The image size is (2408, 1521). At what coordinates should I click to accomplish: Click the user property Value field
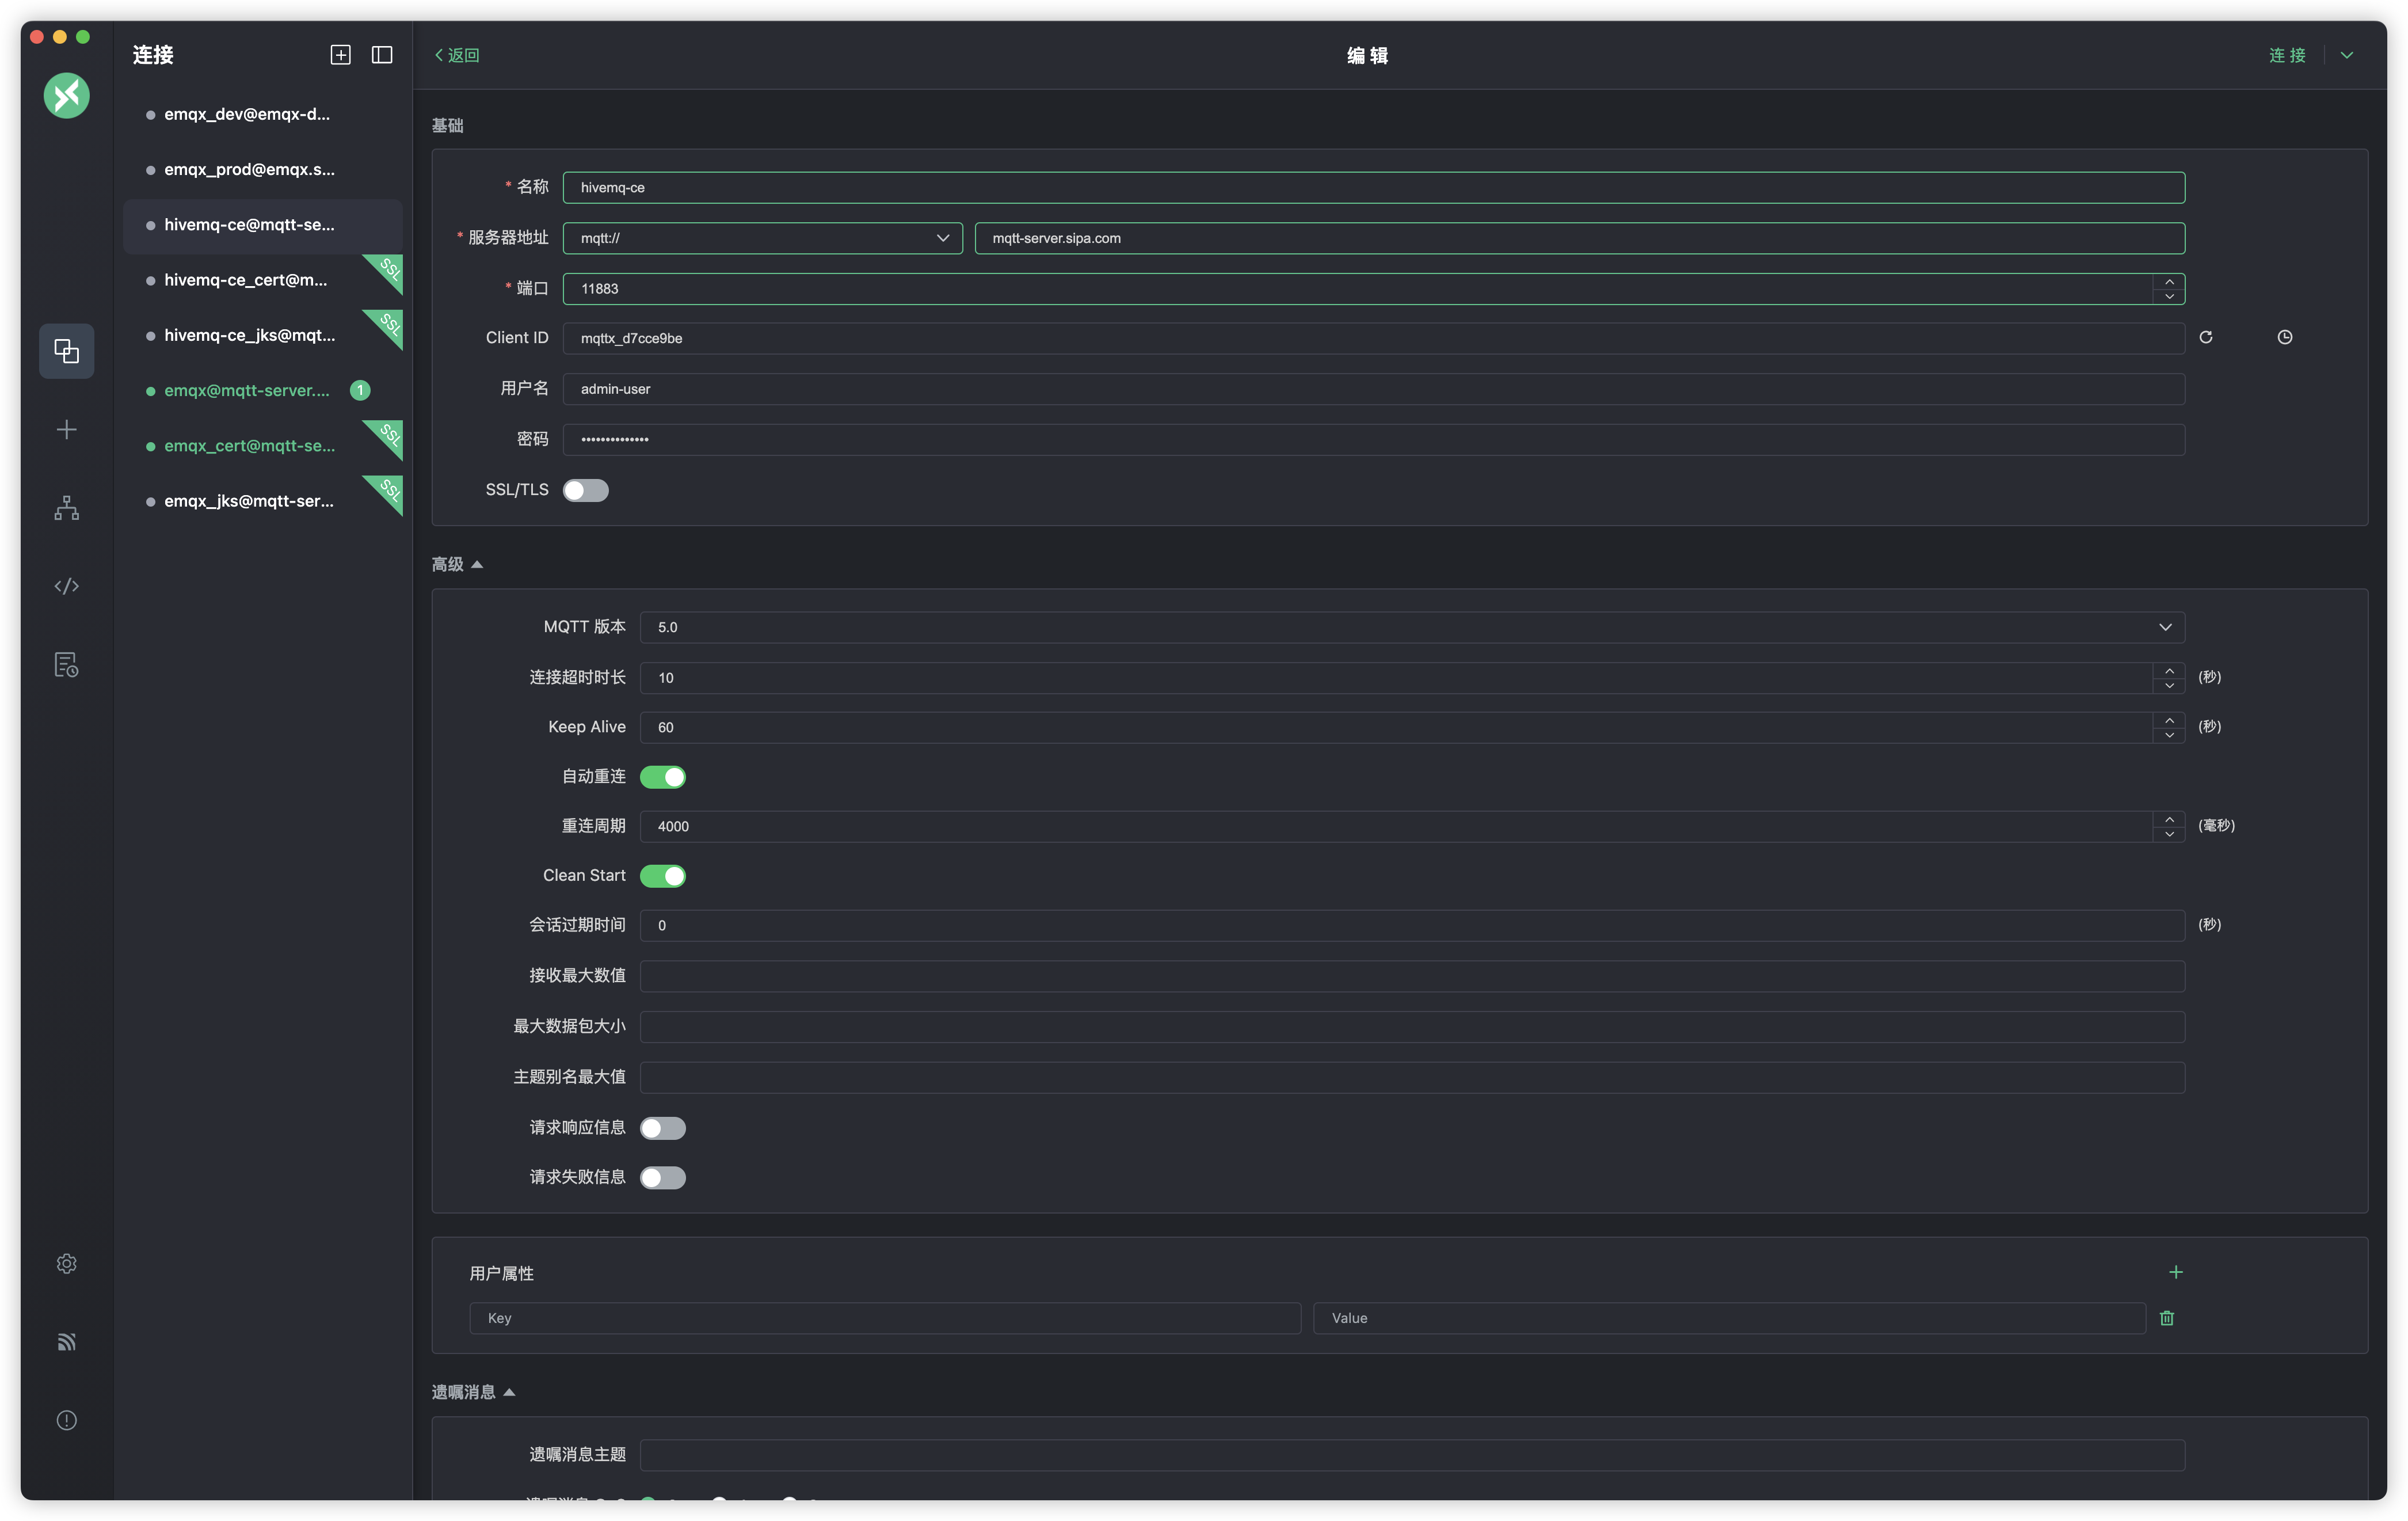1729,1319
